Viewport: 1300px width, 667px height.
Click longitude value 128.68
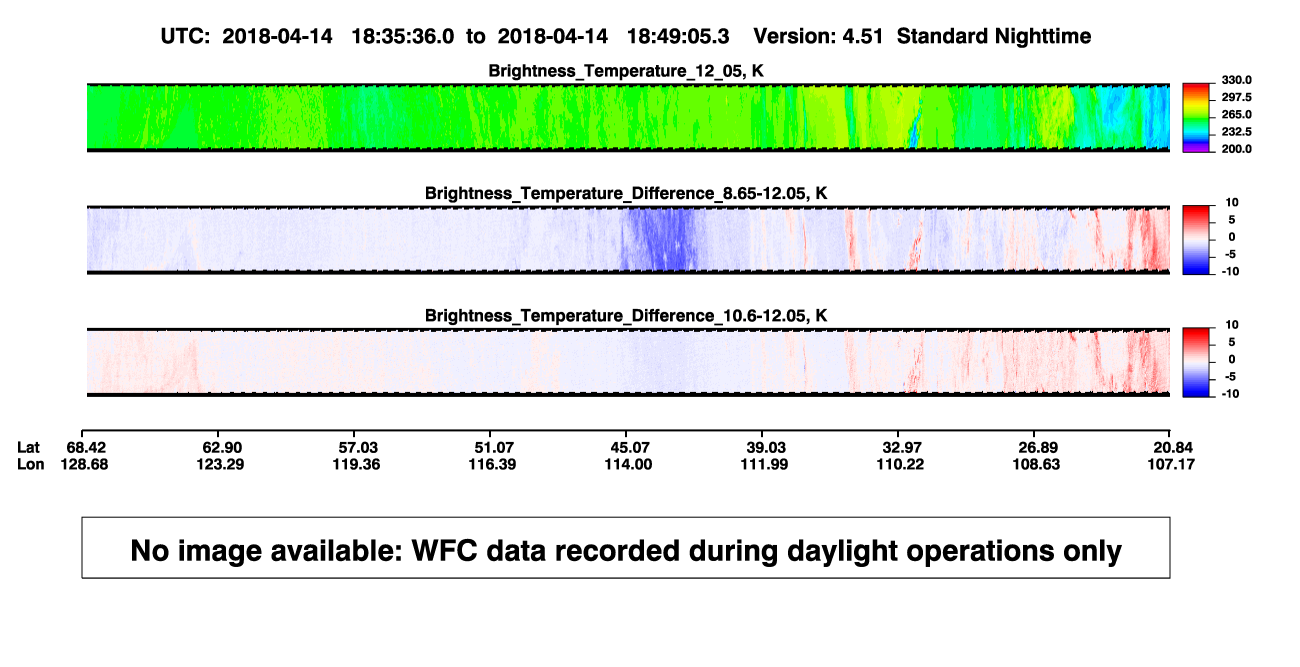pyautogui.click(x=87, y=464)
